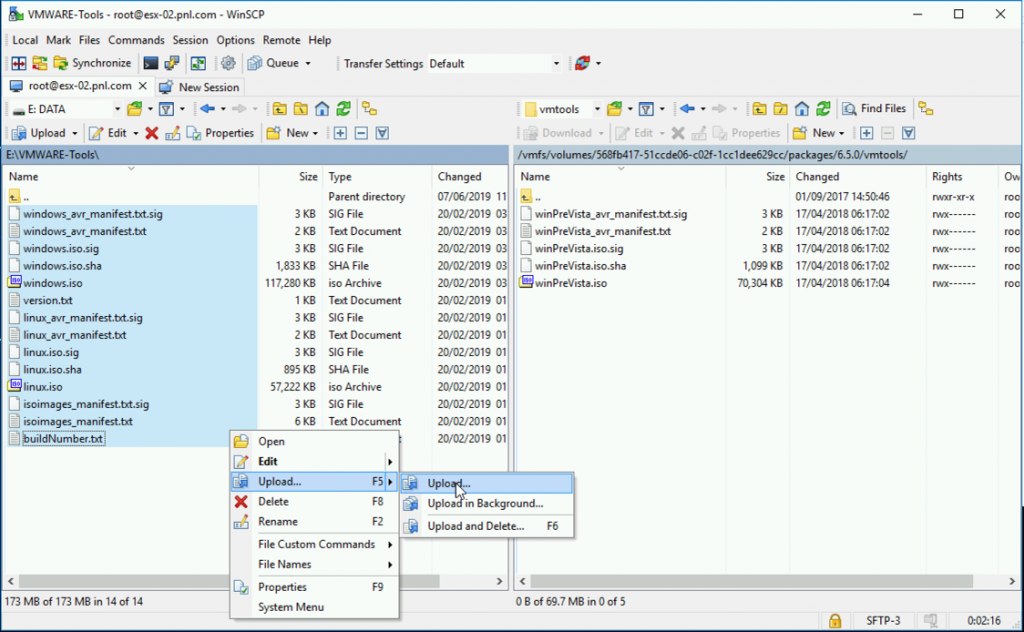Viewport: 1024px width, 632px height.
Task: Expand the Transfer Settings Default dropdown
Action: (x=557, y=64)
